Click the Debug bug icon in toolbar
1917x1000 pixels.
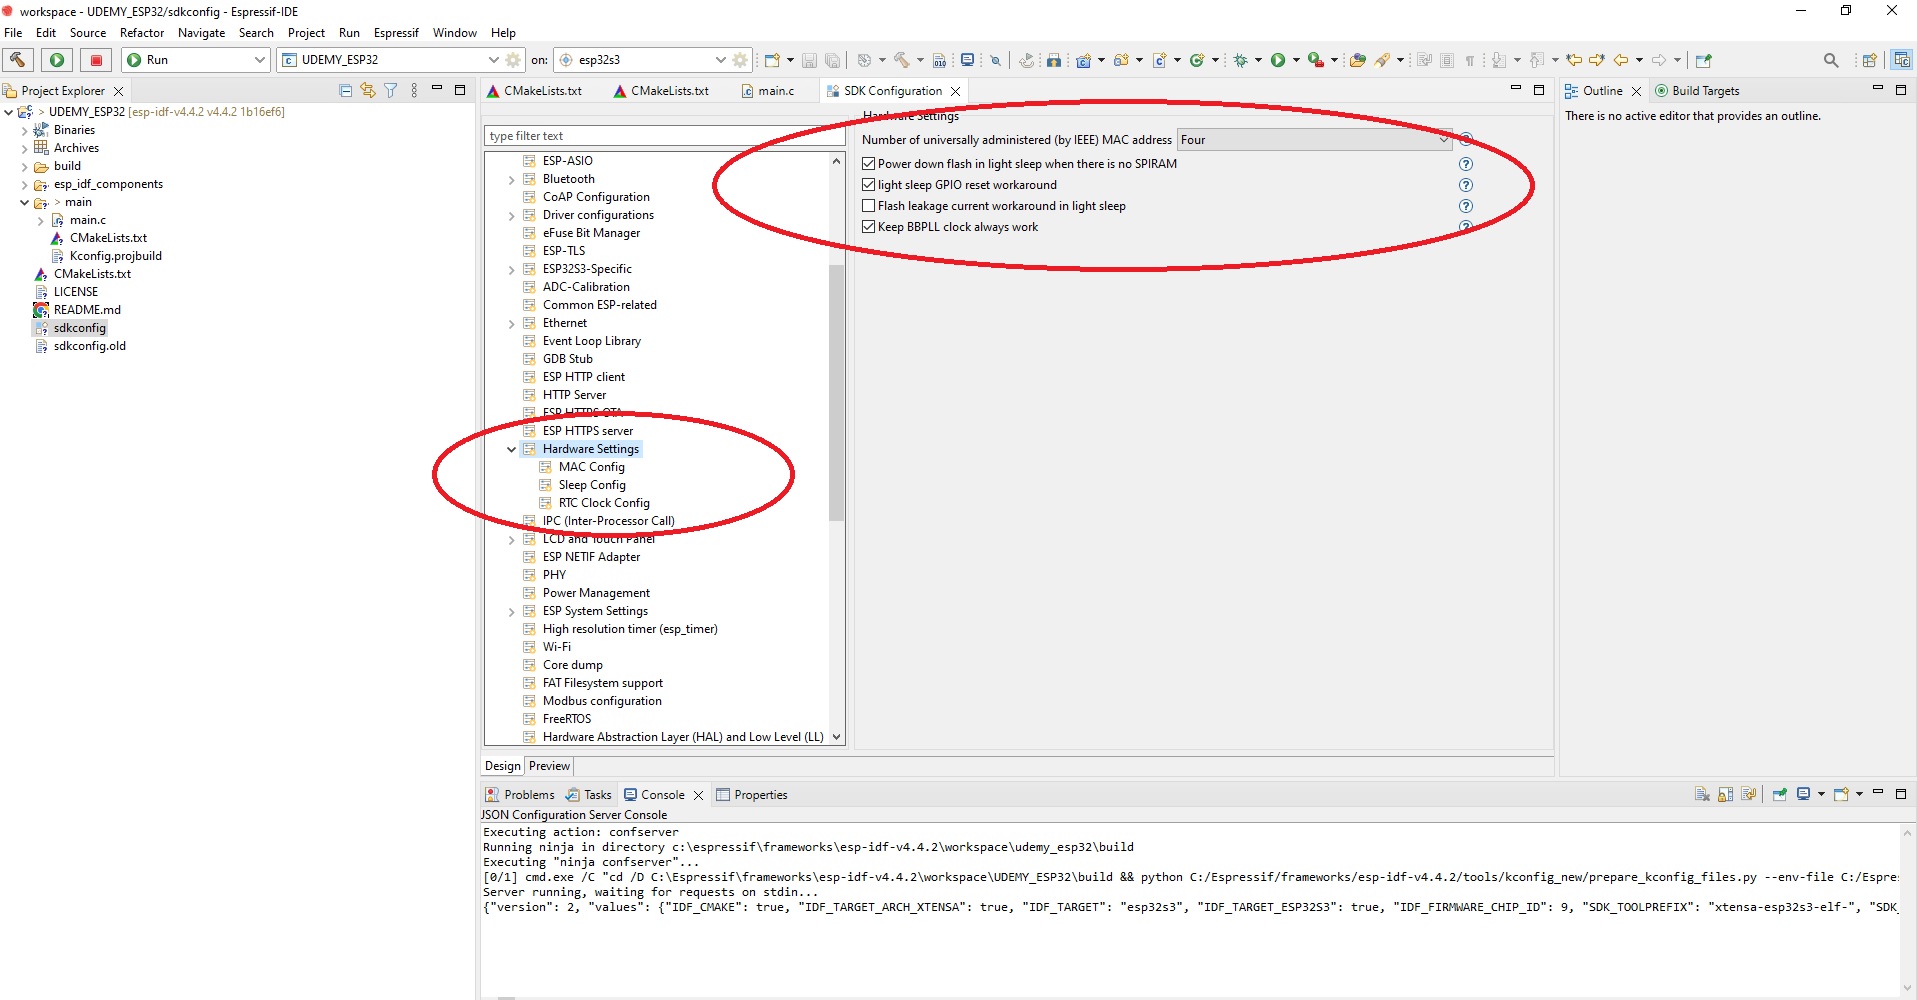(x=1241, y=60)
